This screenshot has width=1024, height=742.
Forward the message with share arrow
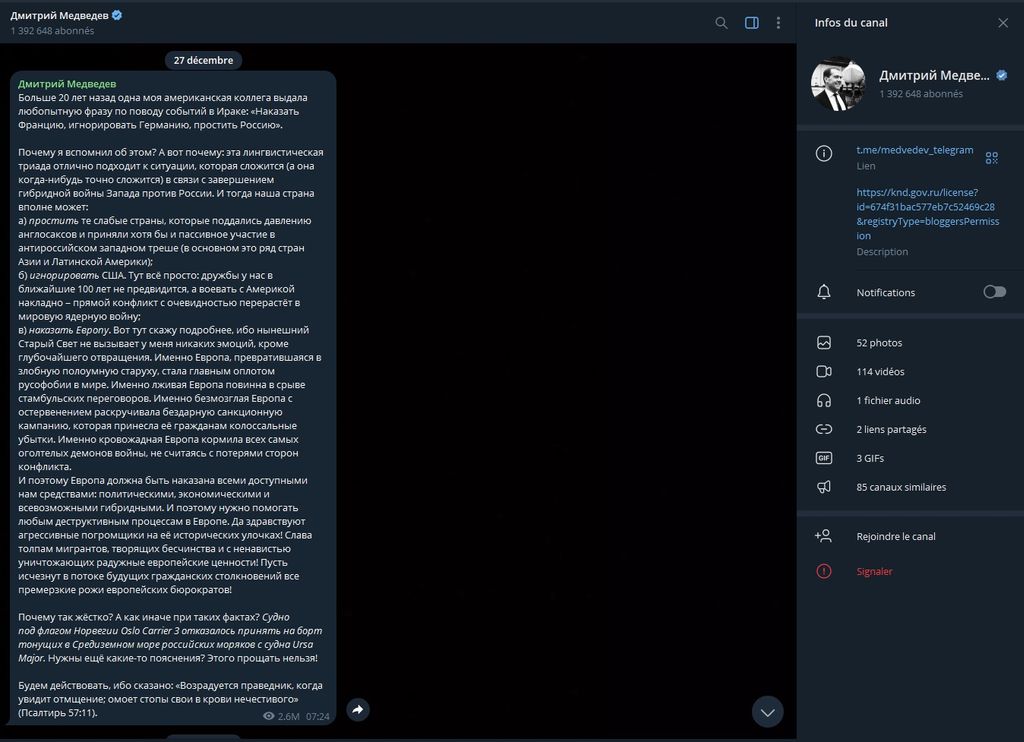click(x=358, y=709)
